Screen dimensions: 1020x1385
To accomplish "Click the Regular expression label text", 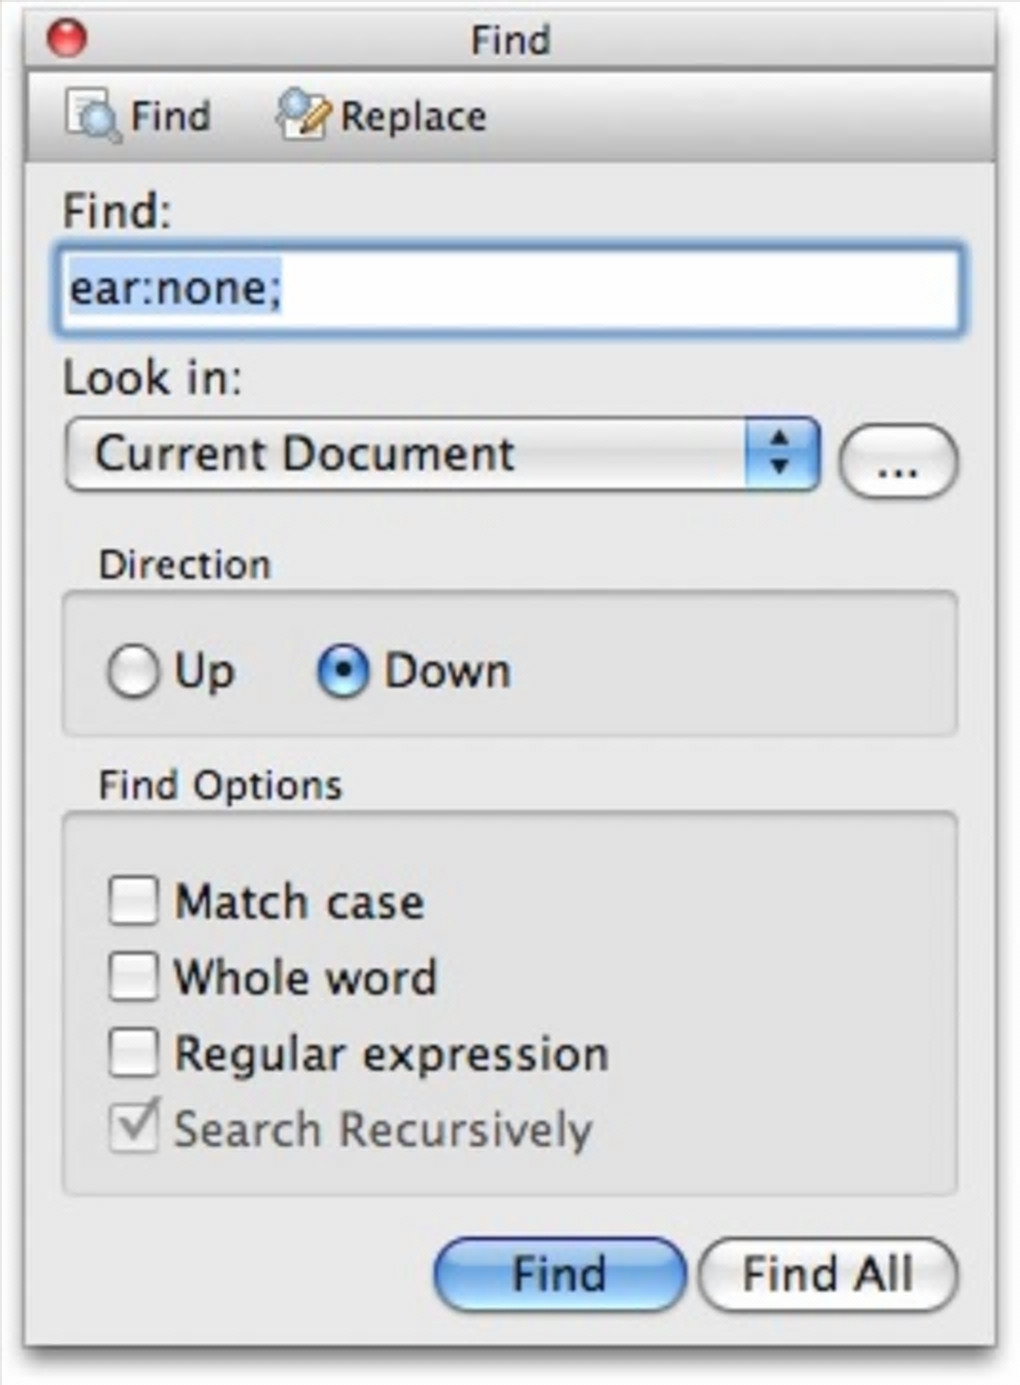I will point(391,1054).
